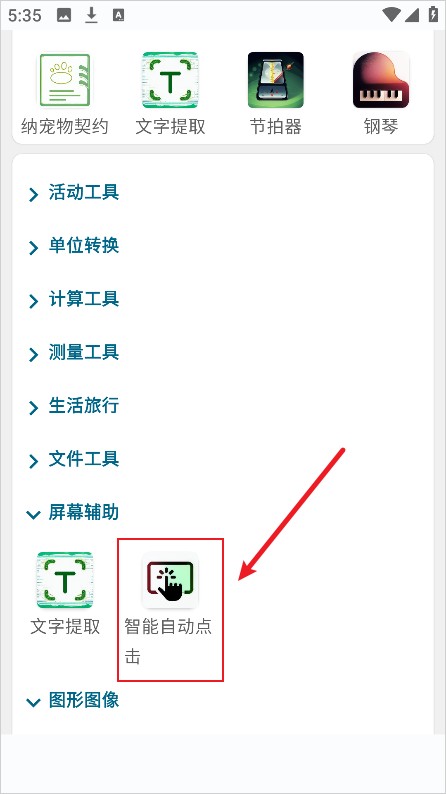Open the 钢琴 piano app icon
Viewport: 446px width, 794px height.
(381, 81)
